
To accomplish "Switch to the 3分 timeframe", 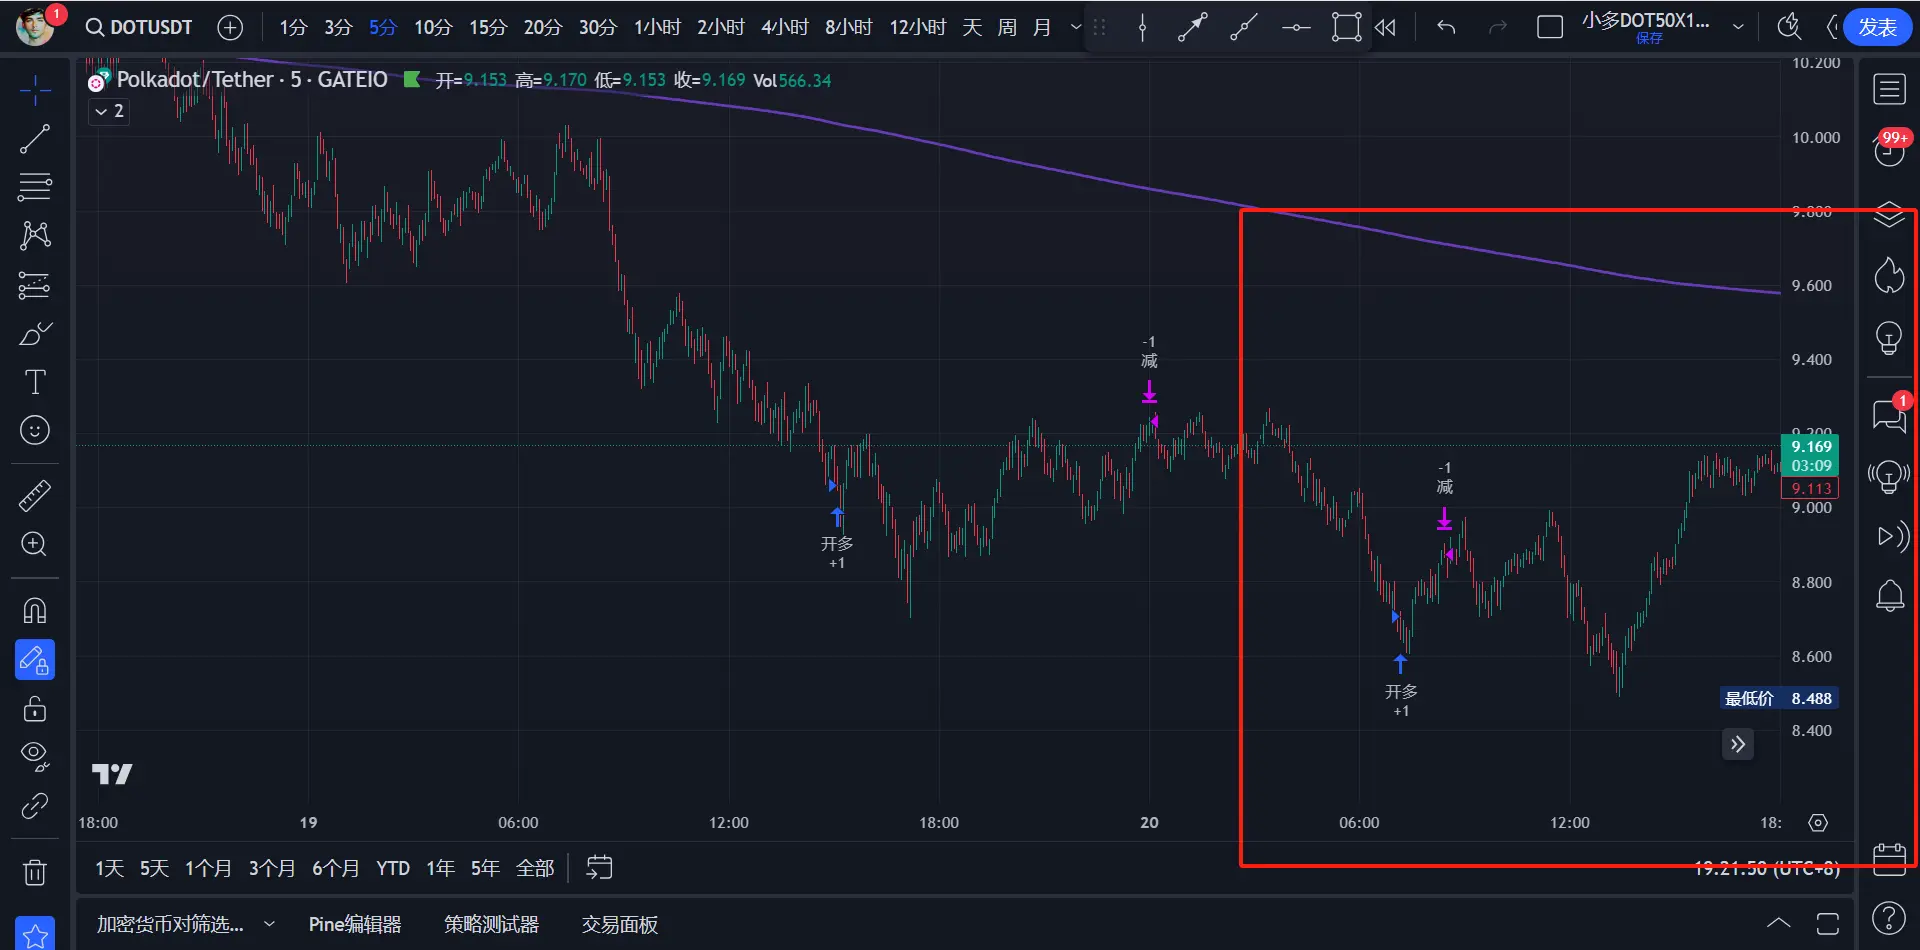I will coord(338,27).
